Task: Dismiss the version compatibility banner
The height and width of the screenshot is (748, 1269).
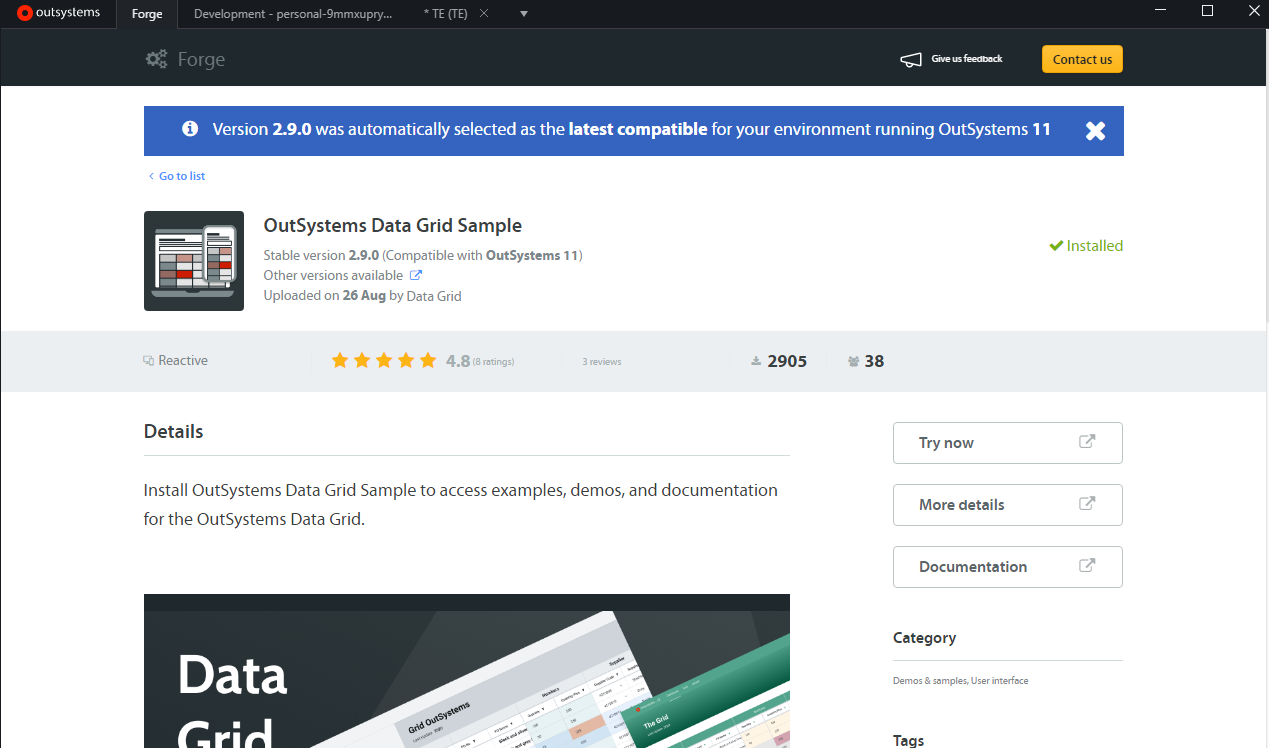Action: point(1095,130)
